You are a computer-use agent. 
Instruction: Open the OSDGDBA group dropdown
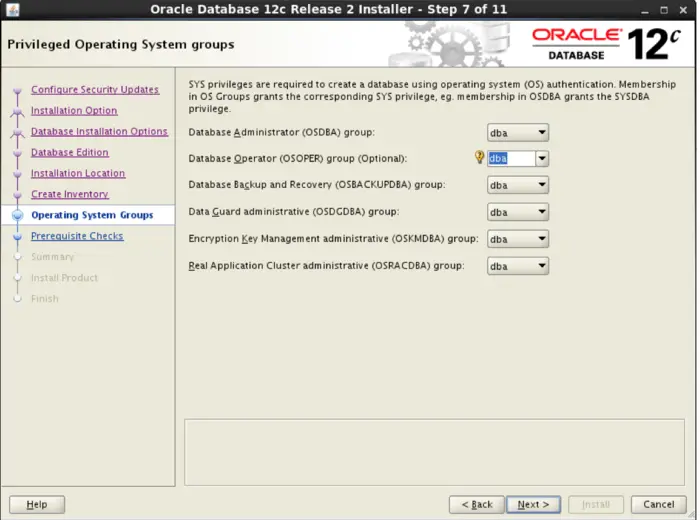coord(518,212)
